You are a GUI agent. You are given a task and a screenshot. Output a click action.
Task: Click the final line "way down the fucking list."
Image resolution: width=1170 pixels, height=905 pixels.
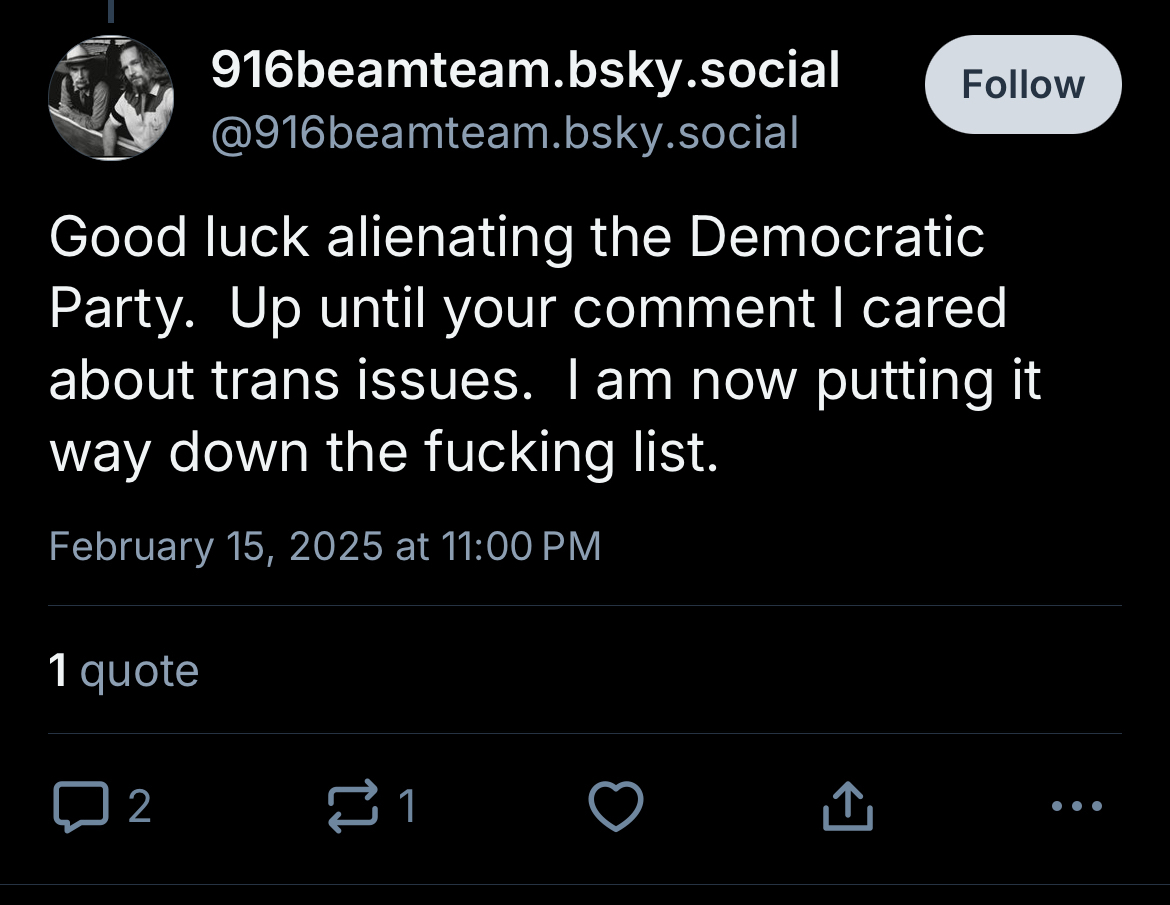point(383,453)
